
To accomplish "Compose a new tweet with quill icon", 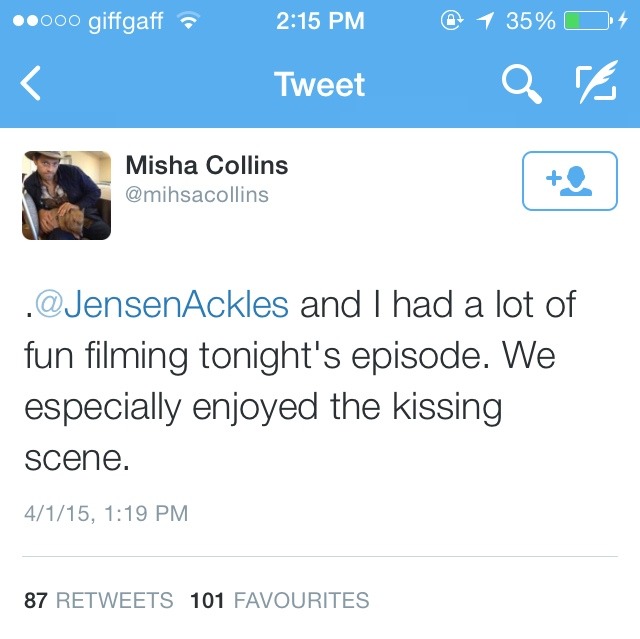I will [x=596, y=82].
